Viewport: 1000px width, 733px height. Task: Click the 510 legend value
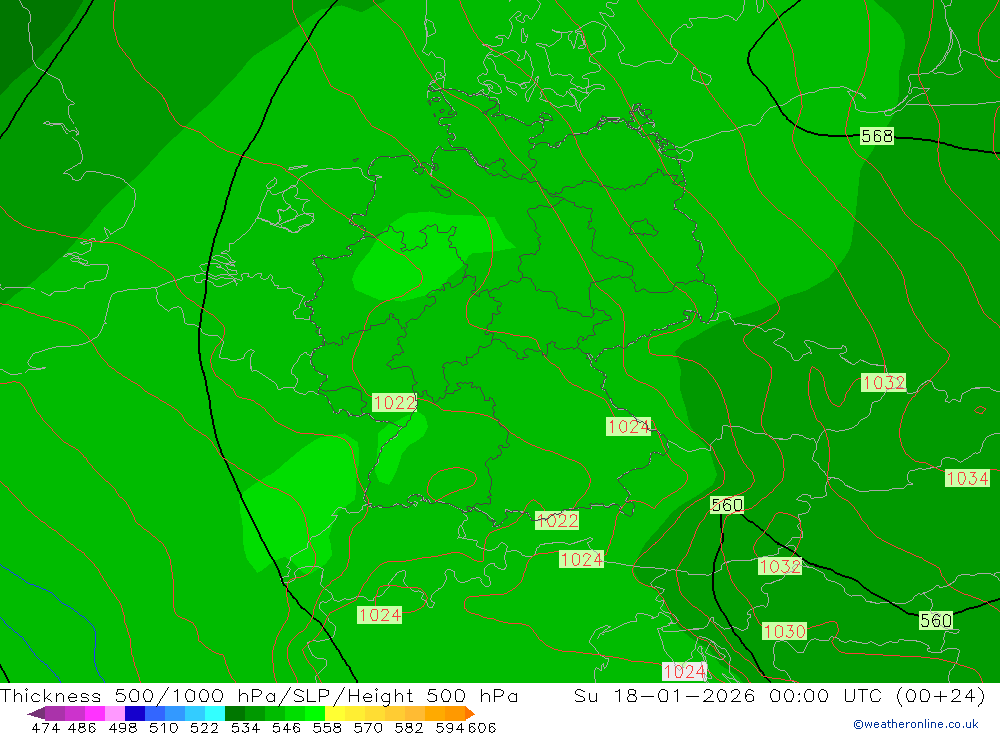[x=163, y=727]
